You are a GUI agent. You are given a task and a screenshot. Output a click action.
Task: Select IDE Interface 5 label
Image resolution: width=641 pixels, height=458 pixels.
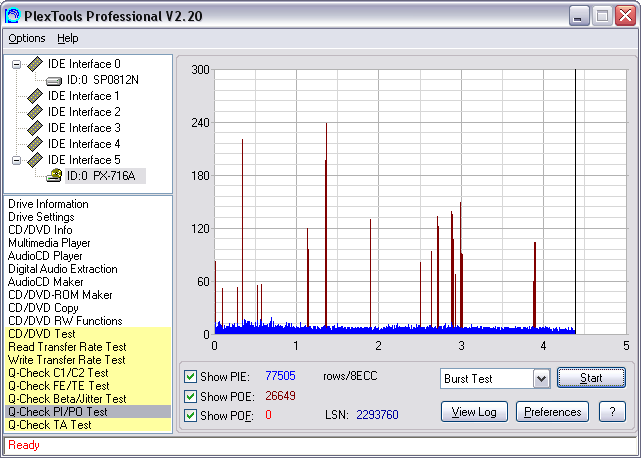(84, 159)
